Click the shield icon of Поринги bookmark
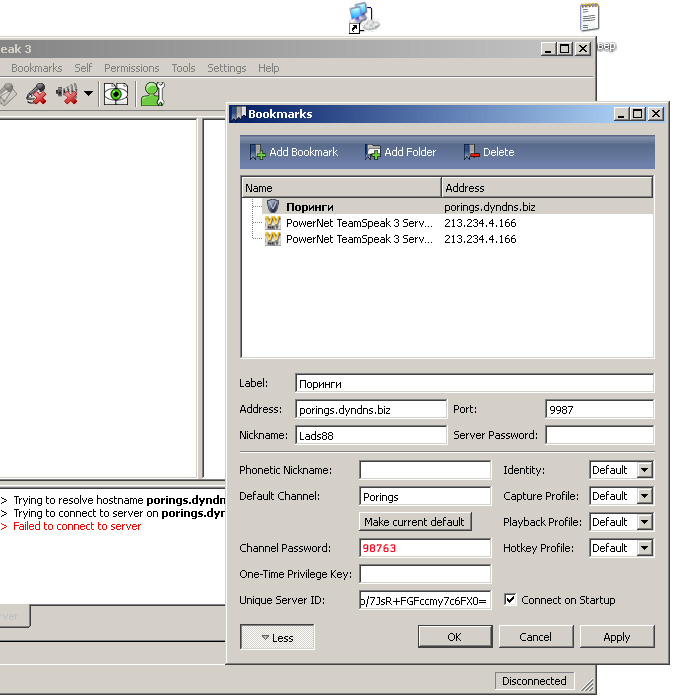This screenshot has height=700, width=700. (273, 206)
